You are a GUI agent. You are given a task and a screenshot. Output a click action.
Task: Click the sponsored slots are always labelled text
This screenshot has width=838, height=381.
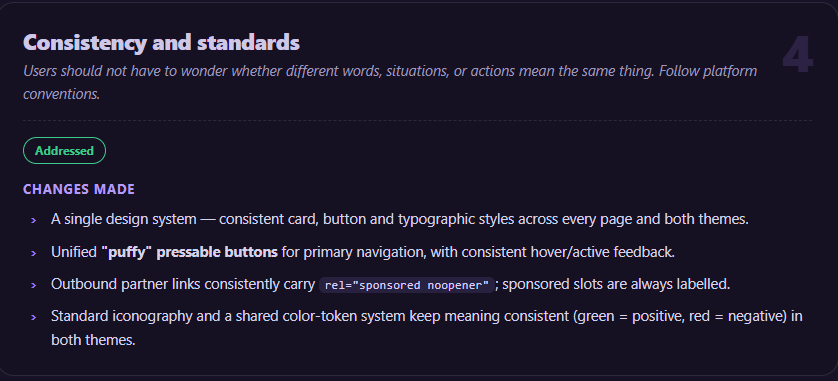(x=616, y=284)
